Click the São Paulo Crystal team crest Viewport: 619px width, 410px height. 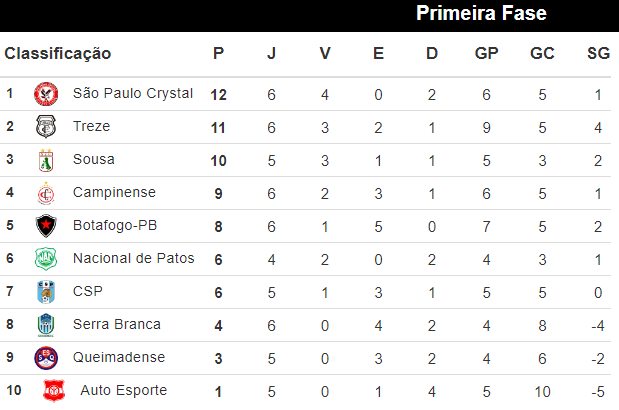click(x=47, y=94)
